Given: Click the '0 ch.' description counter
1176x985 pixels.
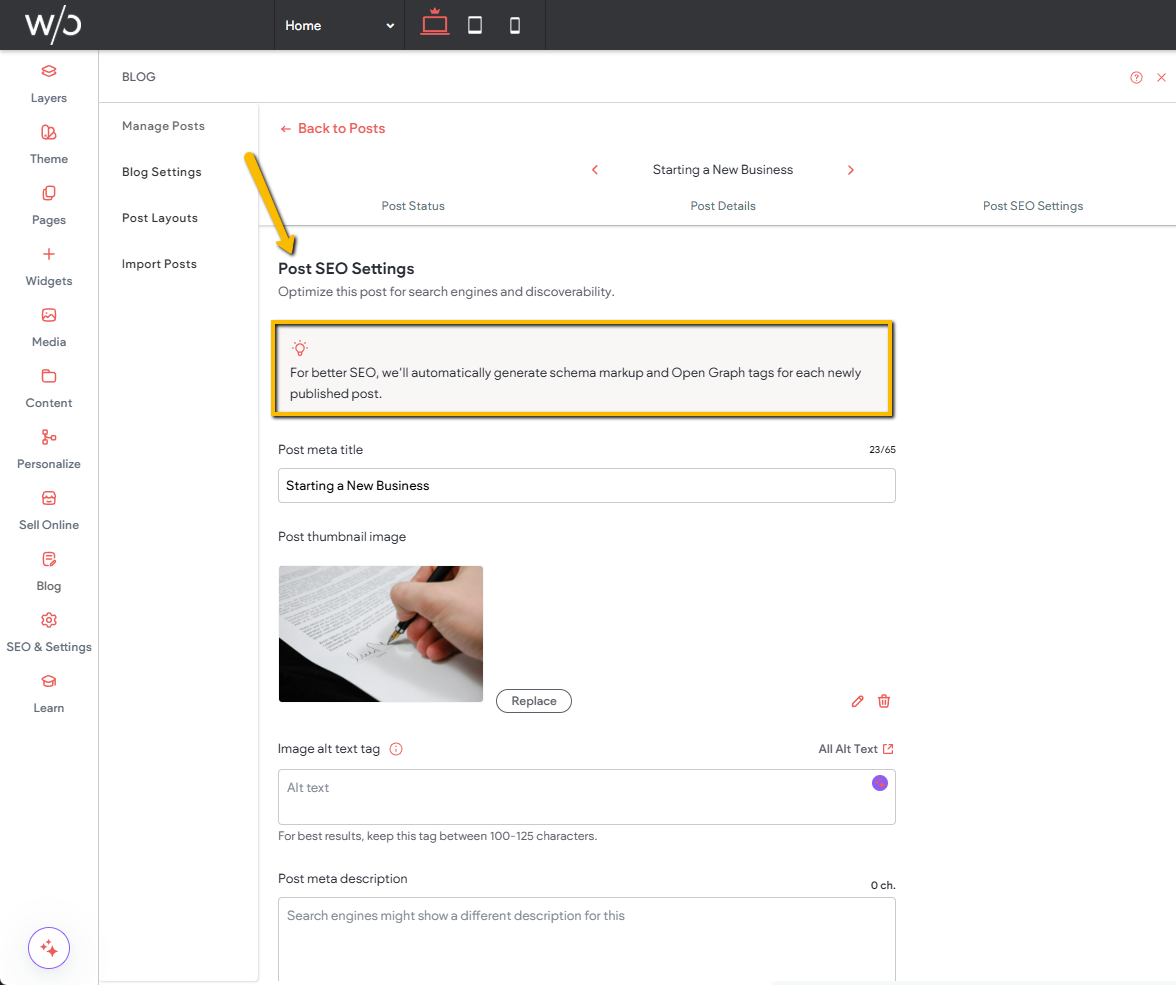Looking at the screenshot, I should pyautogui.click(x=883, y=885).
